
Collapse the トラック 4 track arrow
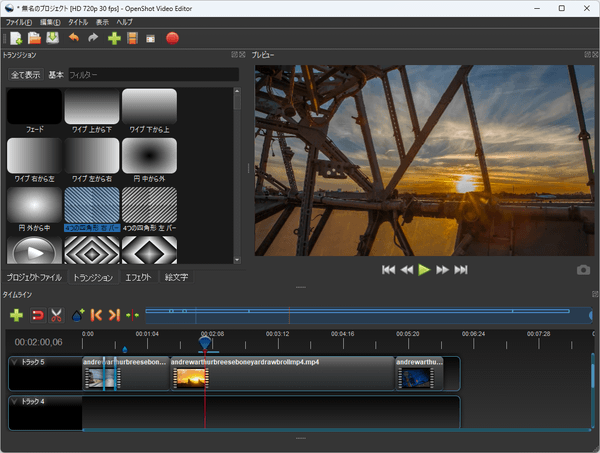click(x=13, y=401)
